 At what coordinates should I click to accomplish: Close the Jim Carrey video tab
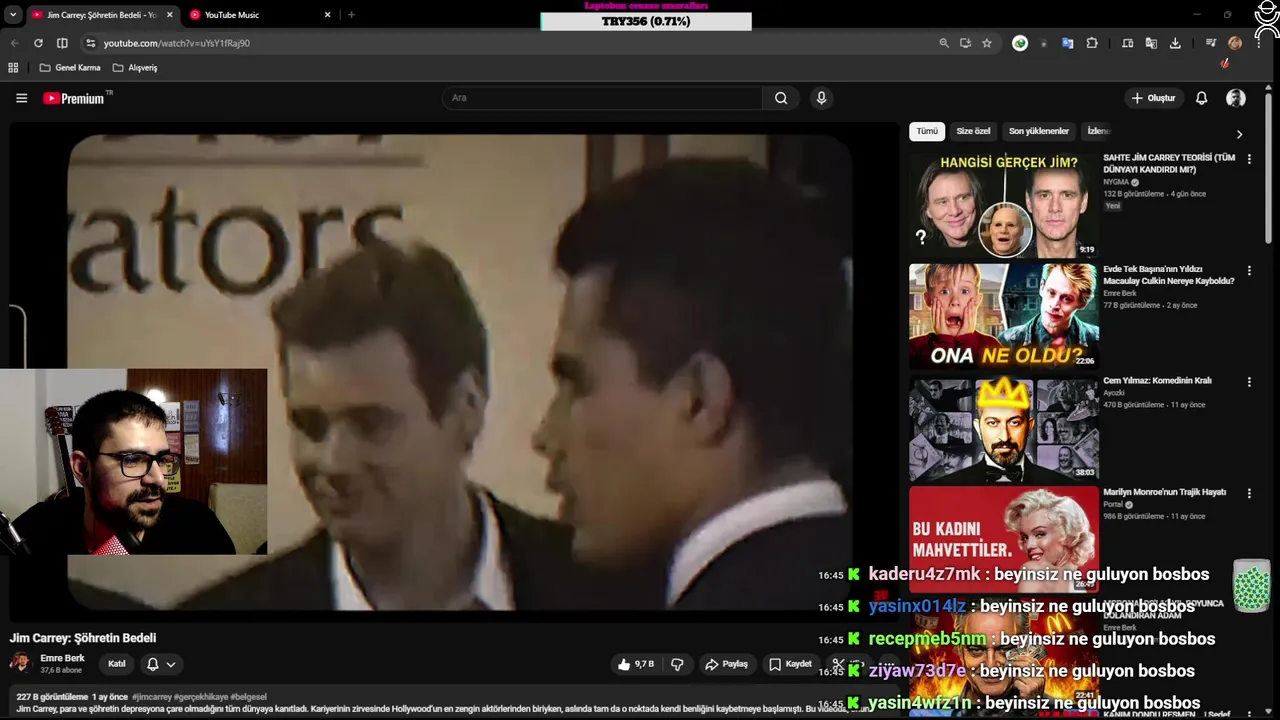pos(169,15)
